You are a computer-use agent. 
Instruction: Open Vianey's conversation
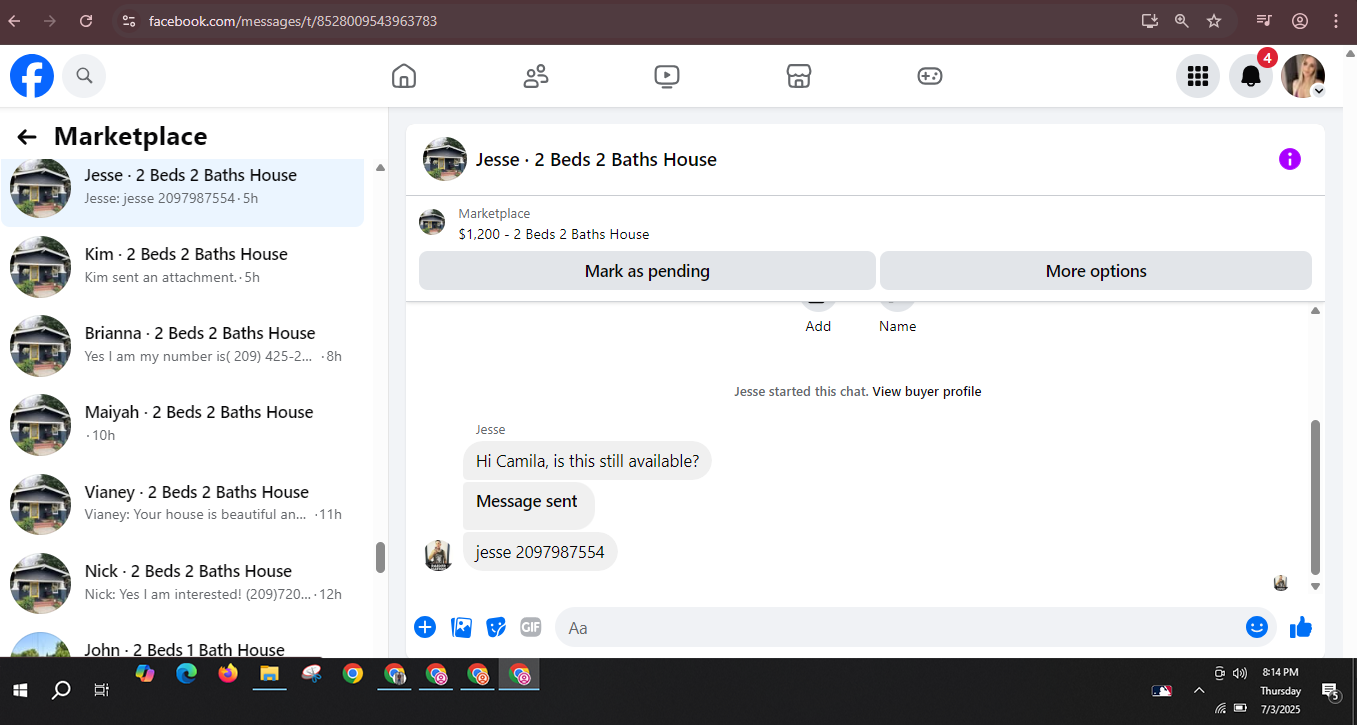click(x=182, y=504)
